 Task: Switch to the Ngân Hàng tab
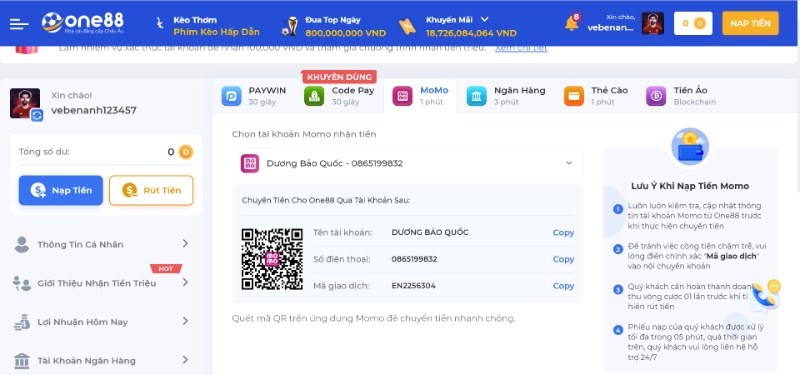point(506,95)
